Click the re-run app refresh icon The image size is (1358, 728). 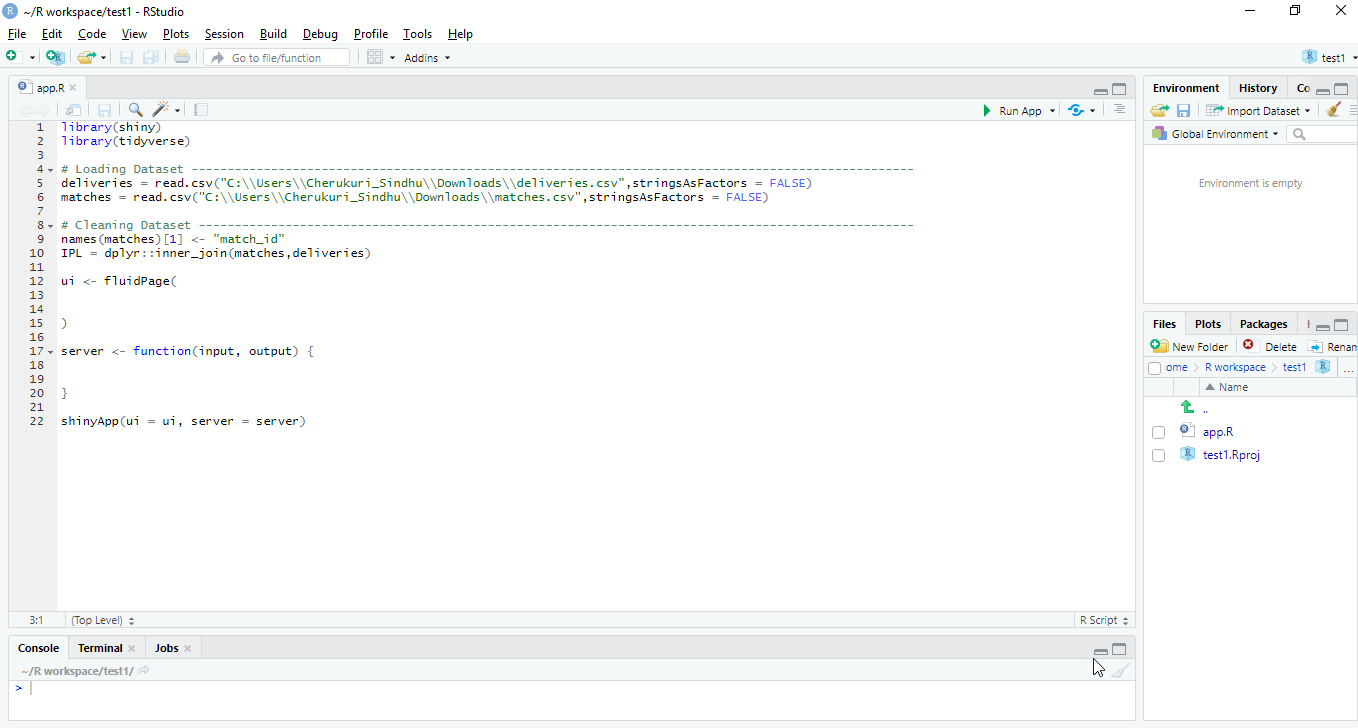1074,110
